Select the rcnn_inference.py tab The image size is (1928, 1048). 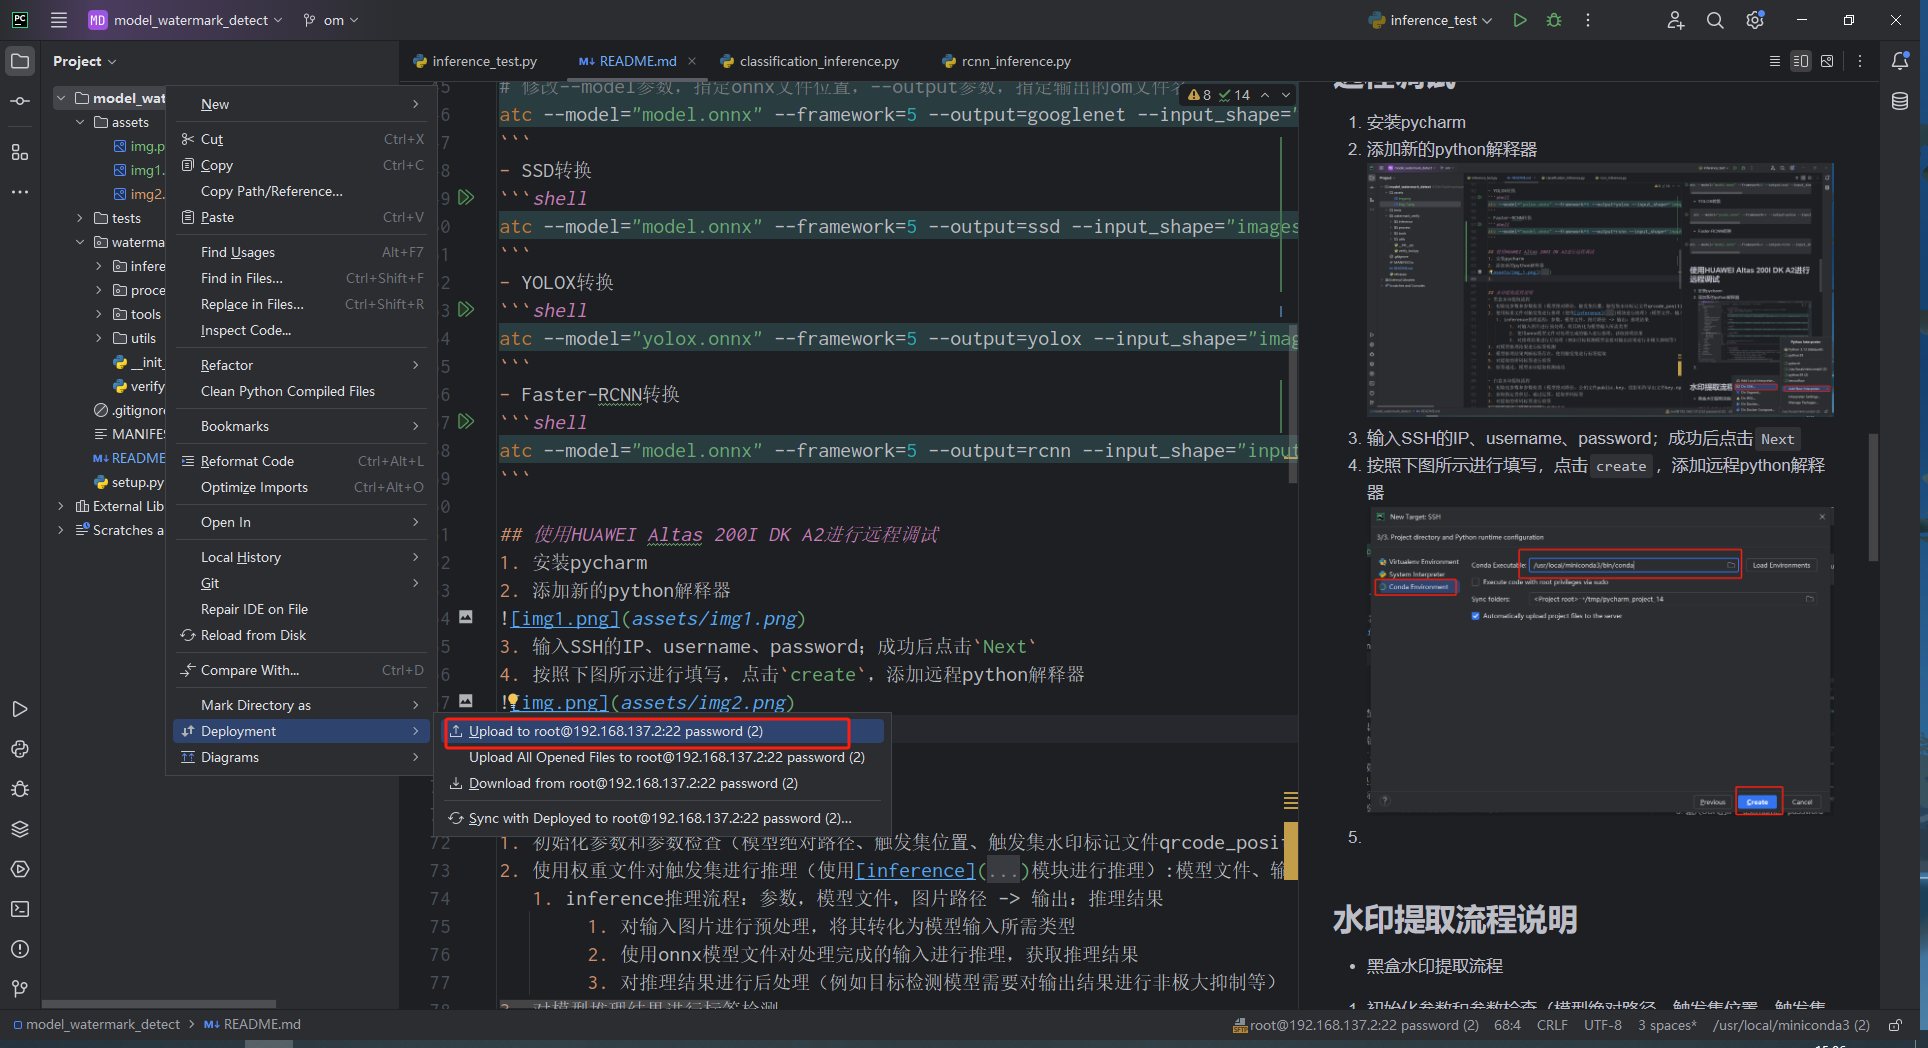coord(1007,61)
